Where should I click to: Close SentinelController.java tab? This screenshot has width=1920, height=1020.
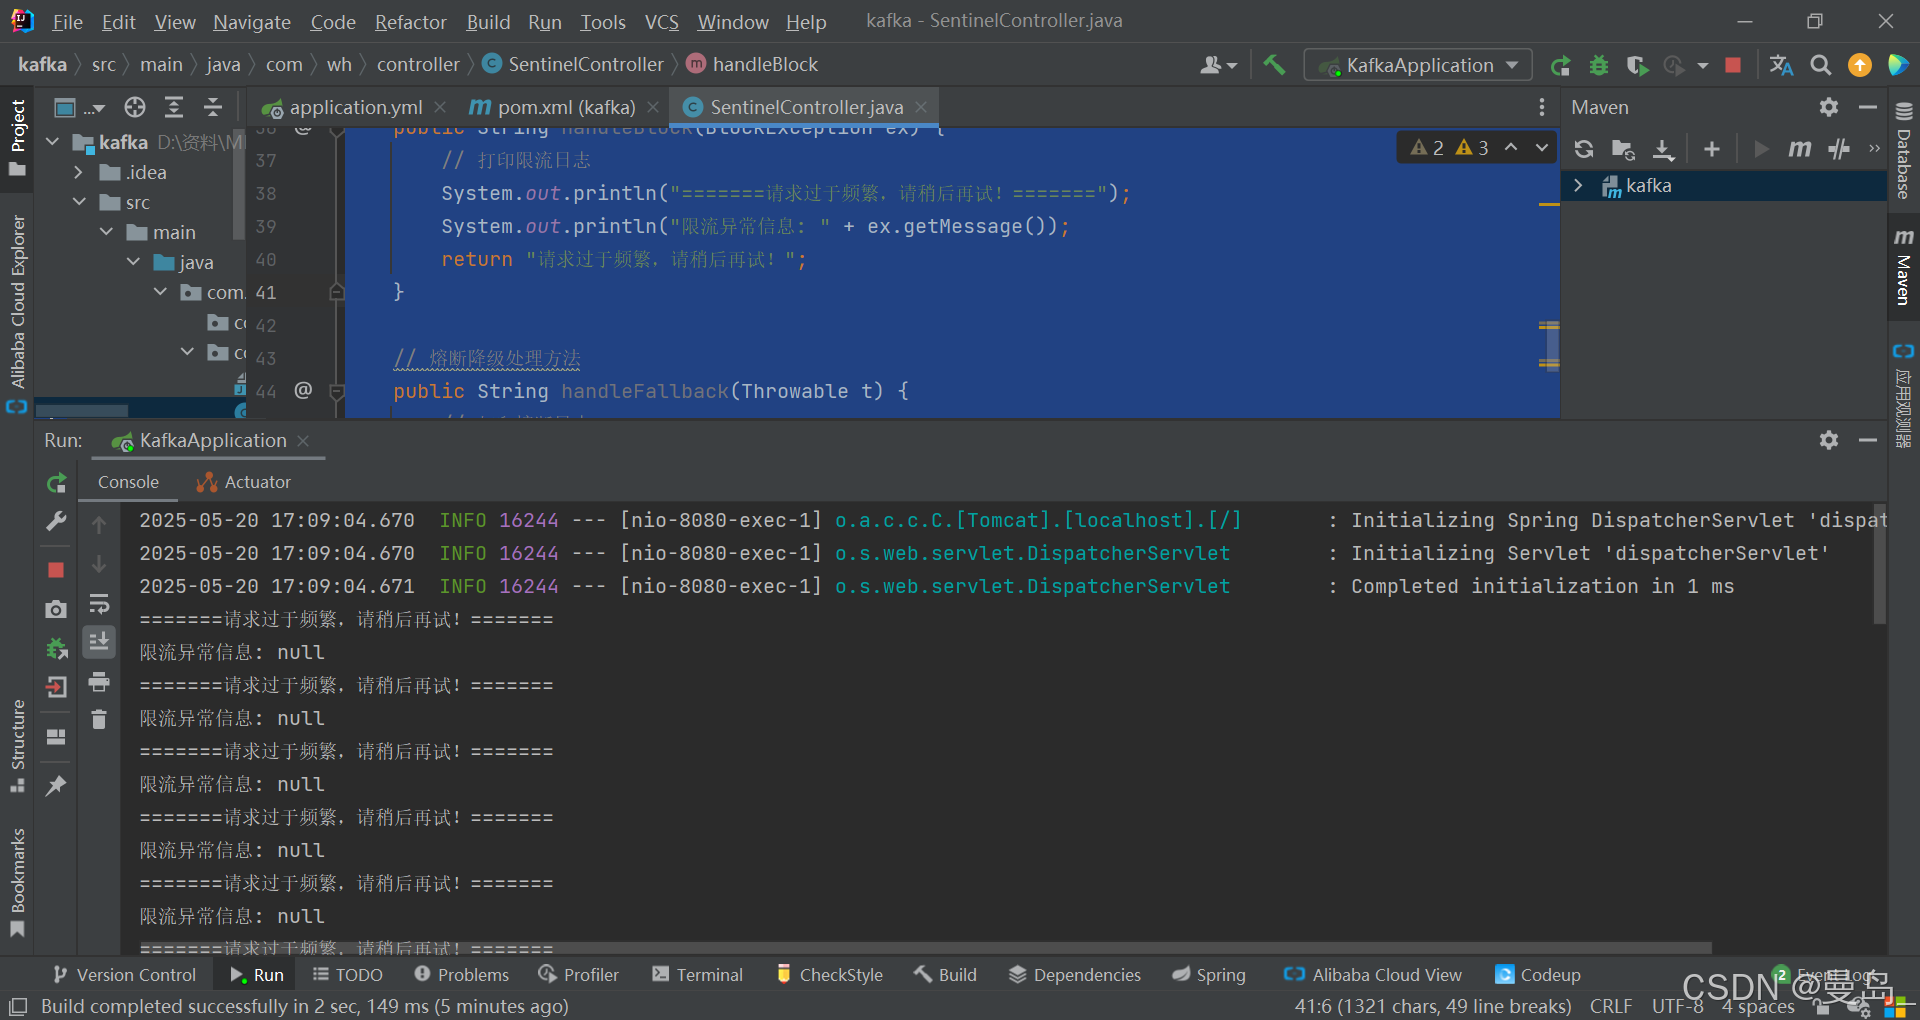pyautogui.click(x=921, y=107)
